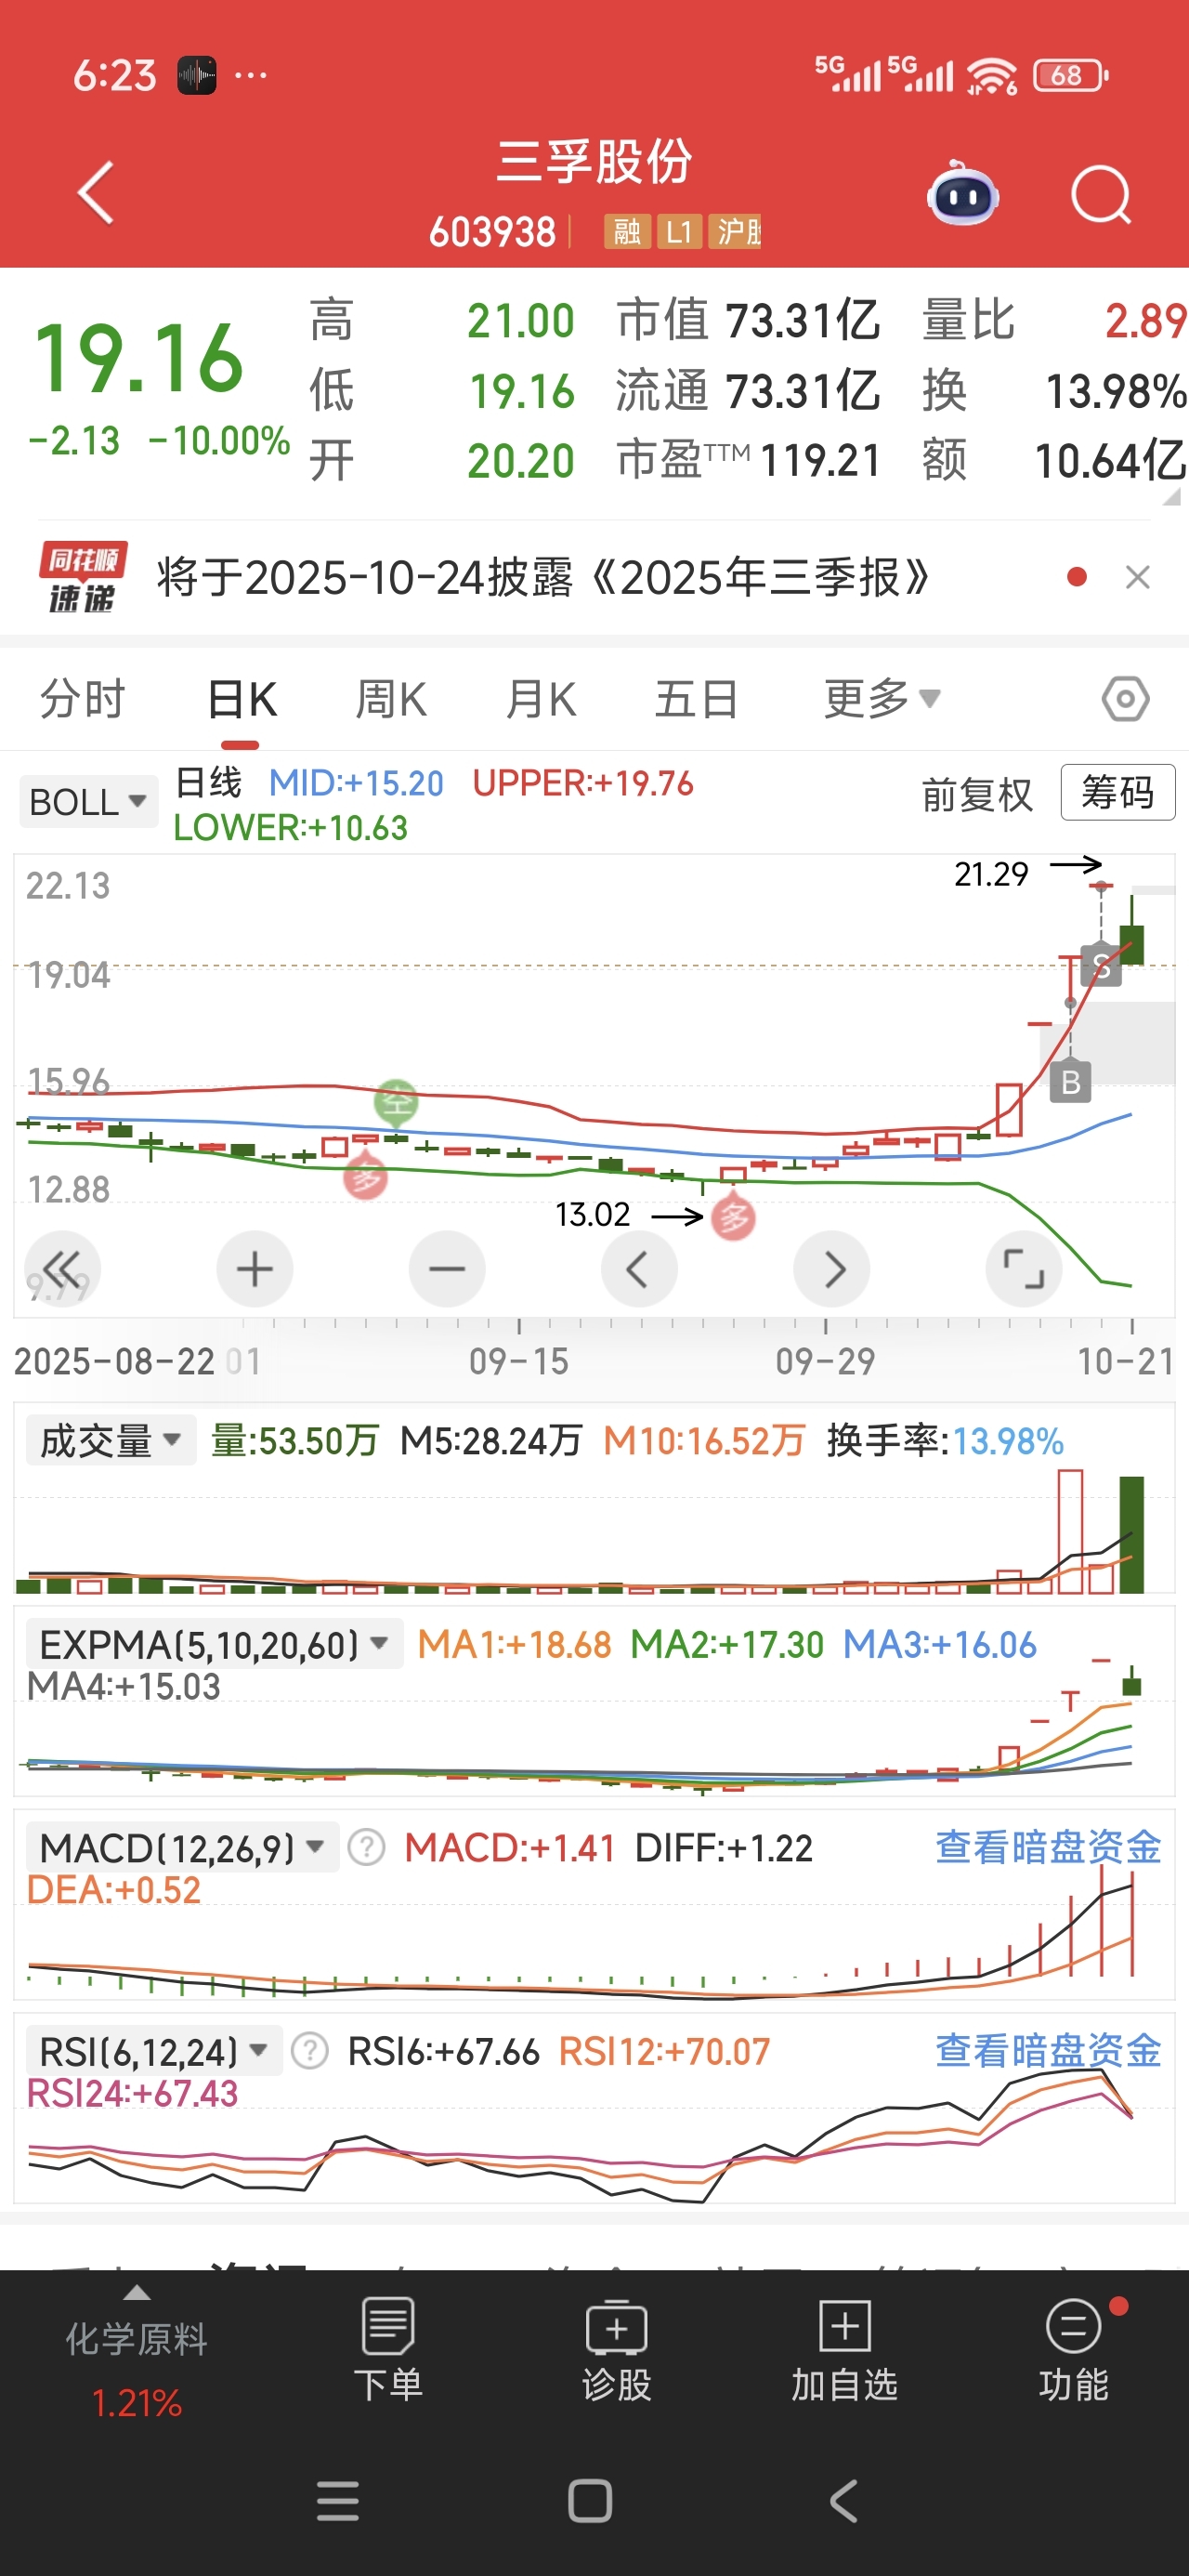
Task: Jump to earliest data double-arrow button
Action: (x=62, y=1269)
